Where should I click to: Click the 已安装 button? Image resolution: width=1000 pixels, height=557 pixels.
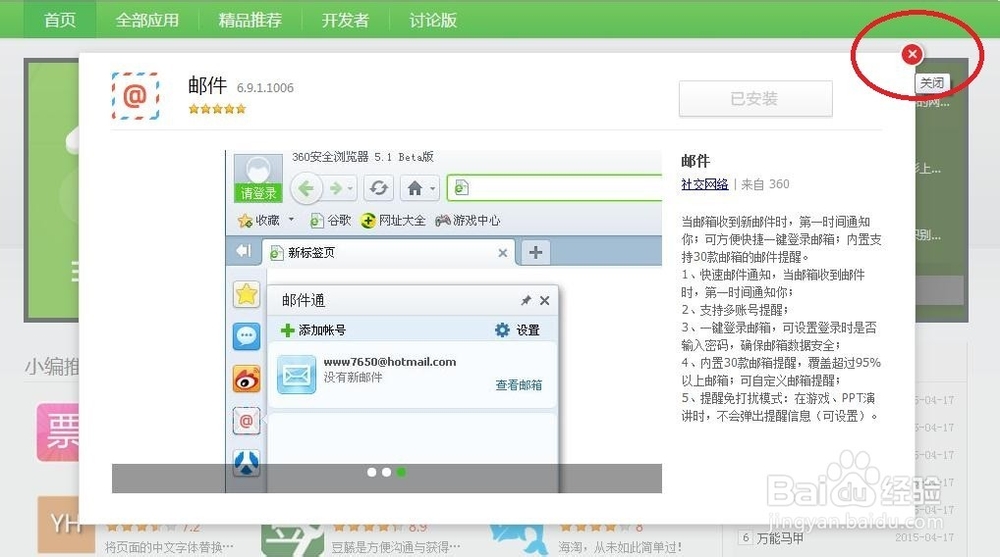755,98
